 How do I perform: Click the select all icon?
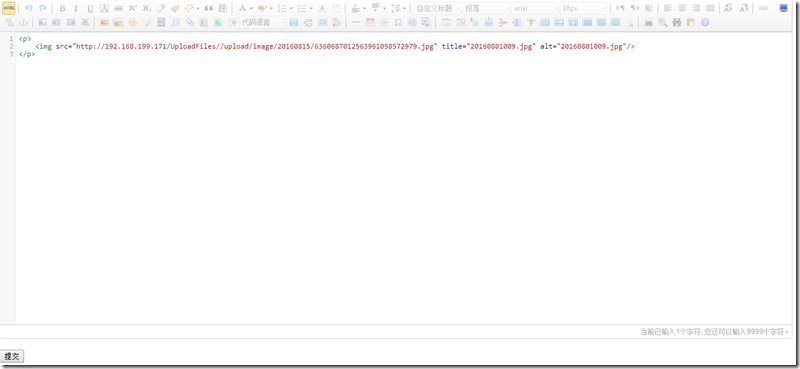point(322,8)
